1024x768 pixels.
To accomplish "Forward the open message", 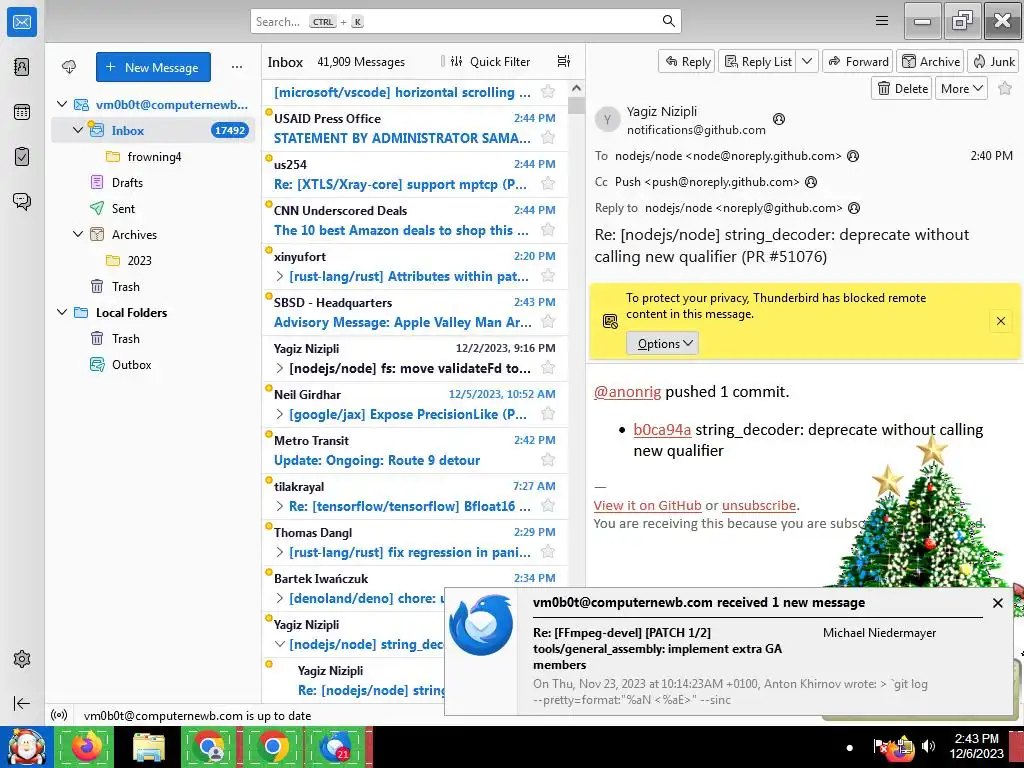I will click(x=858, y=61).
